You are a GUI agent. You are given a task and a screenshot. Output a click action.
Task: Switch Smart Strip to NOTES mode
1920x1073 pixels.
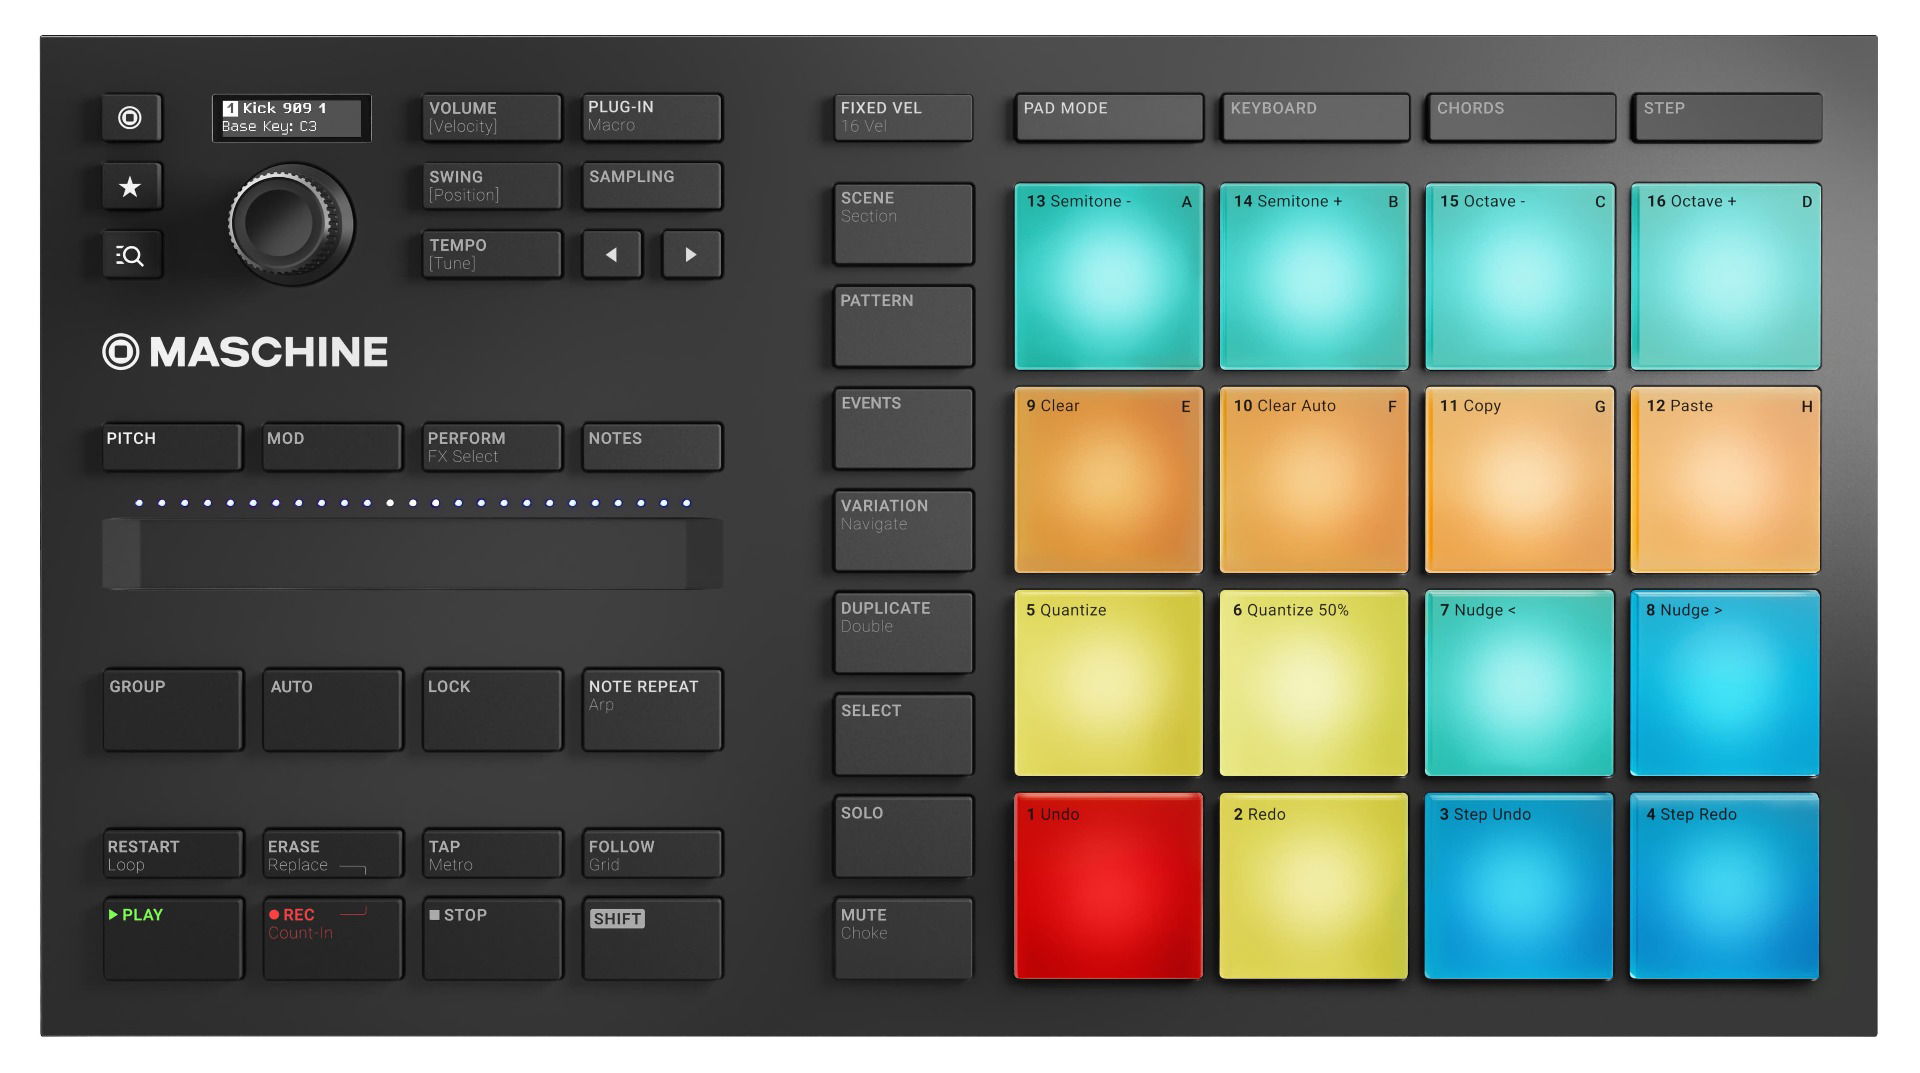coord(652,447)
